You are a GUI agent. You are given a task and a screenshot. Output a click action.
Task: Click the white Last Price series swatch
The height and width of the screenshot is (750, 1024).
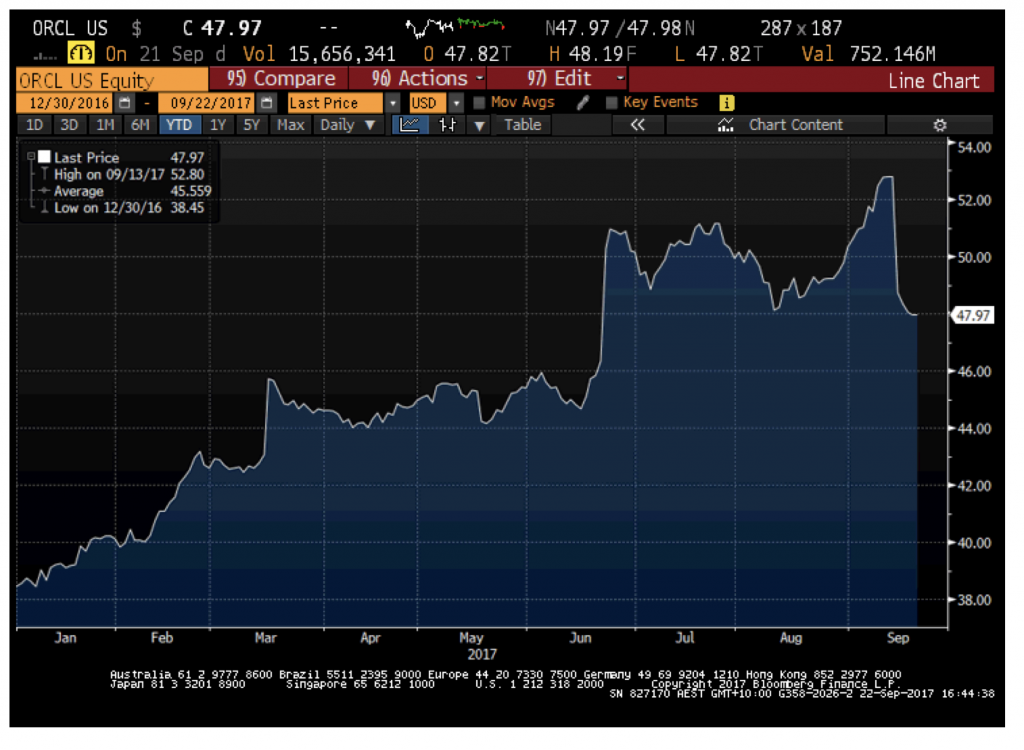coord(44,157)
